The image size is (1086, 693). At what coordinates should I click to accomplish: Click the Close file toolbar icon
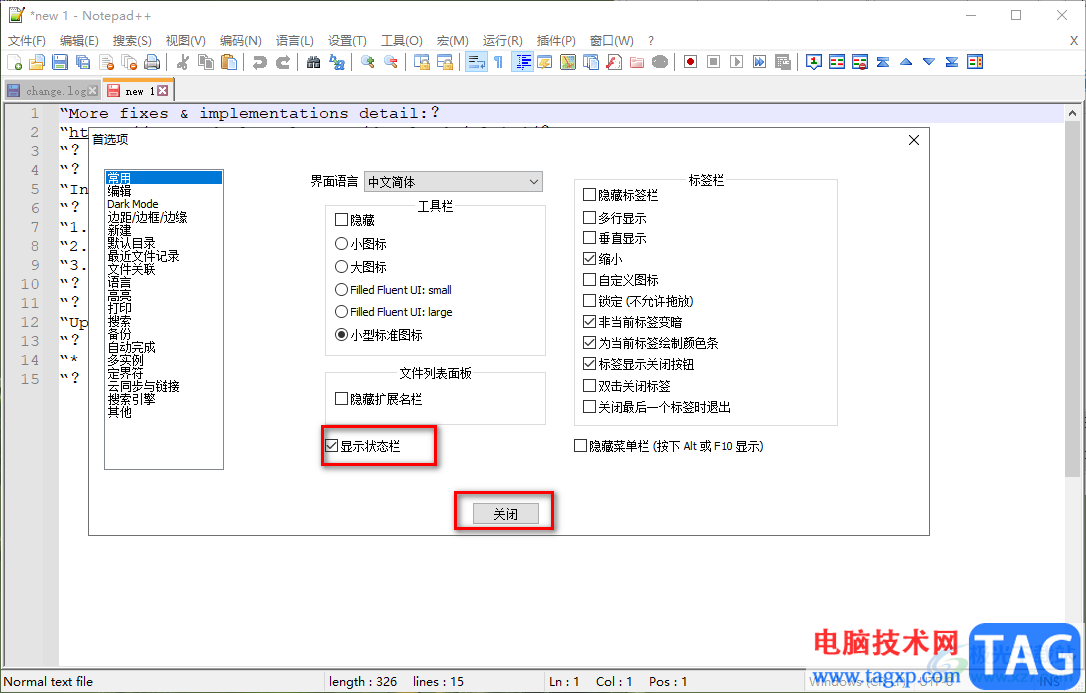coord(106,62)
